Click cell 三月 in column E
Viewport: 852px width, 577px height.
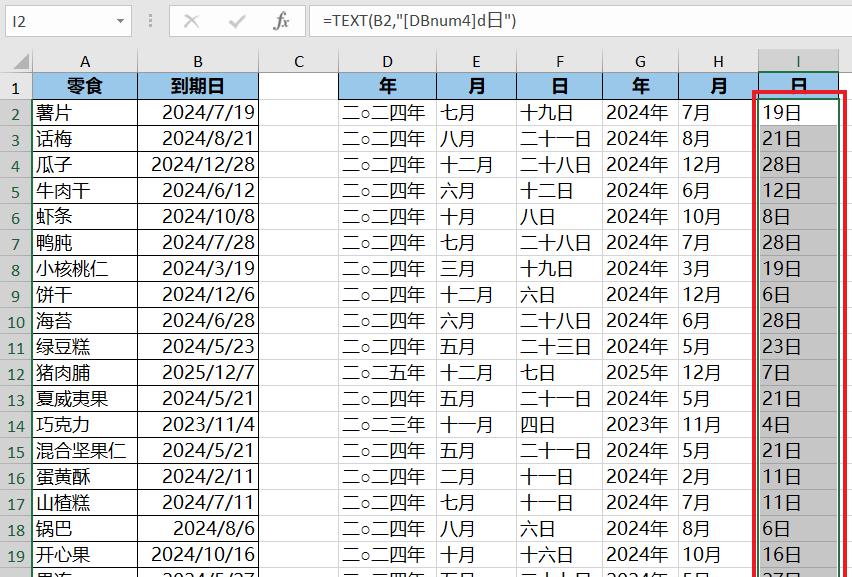476,268
